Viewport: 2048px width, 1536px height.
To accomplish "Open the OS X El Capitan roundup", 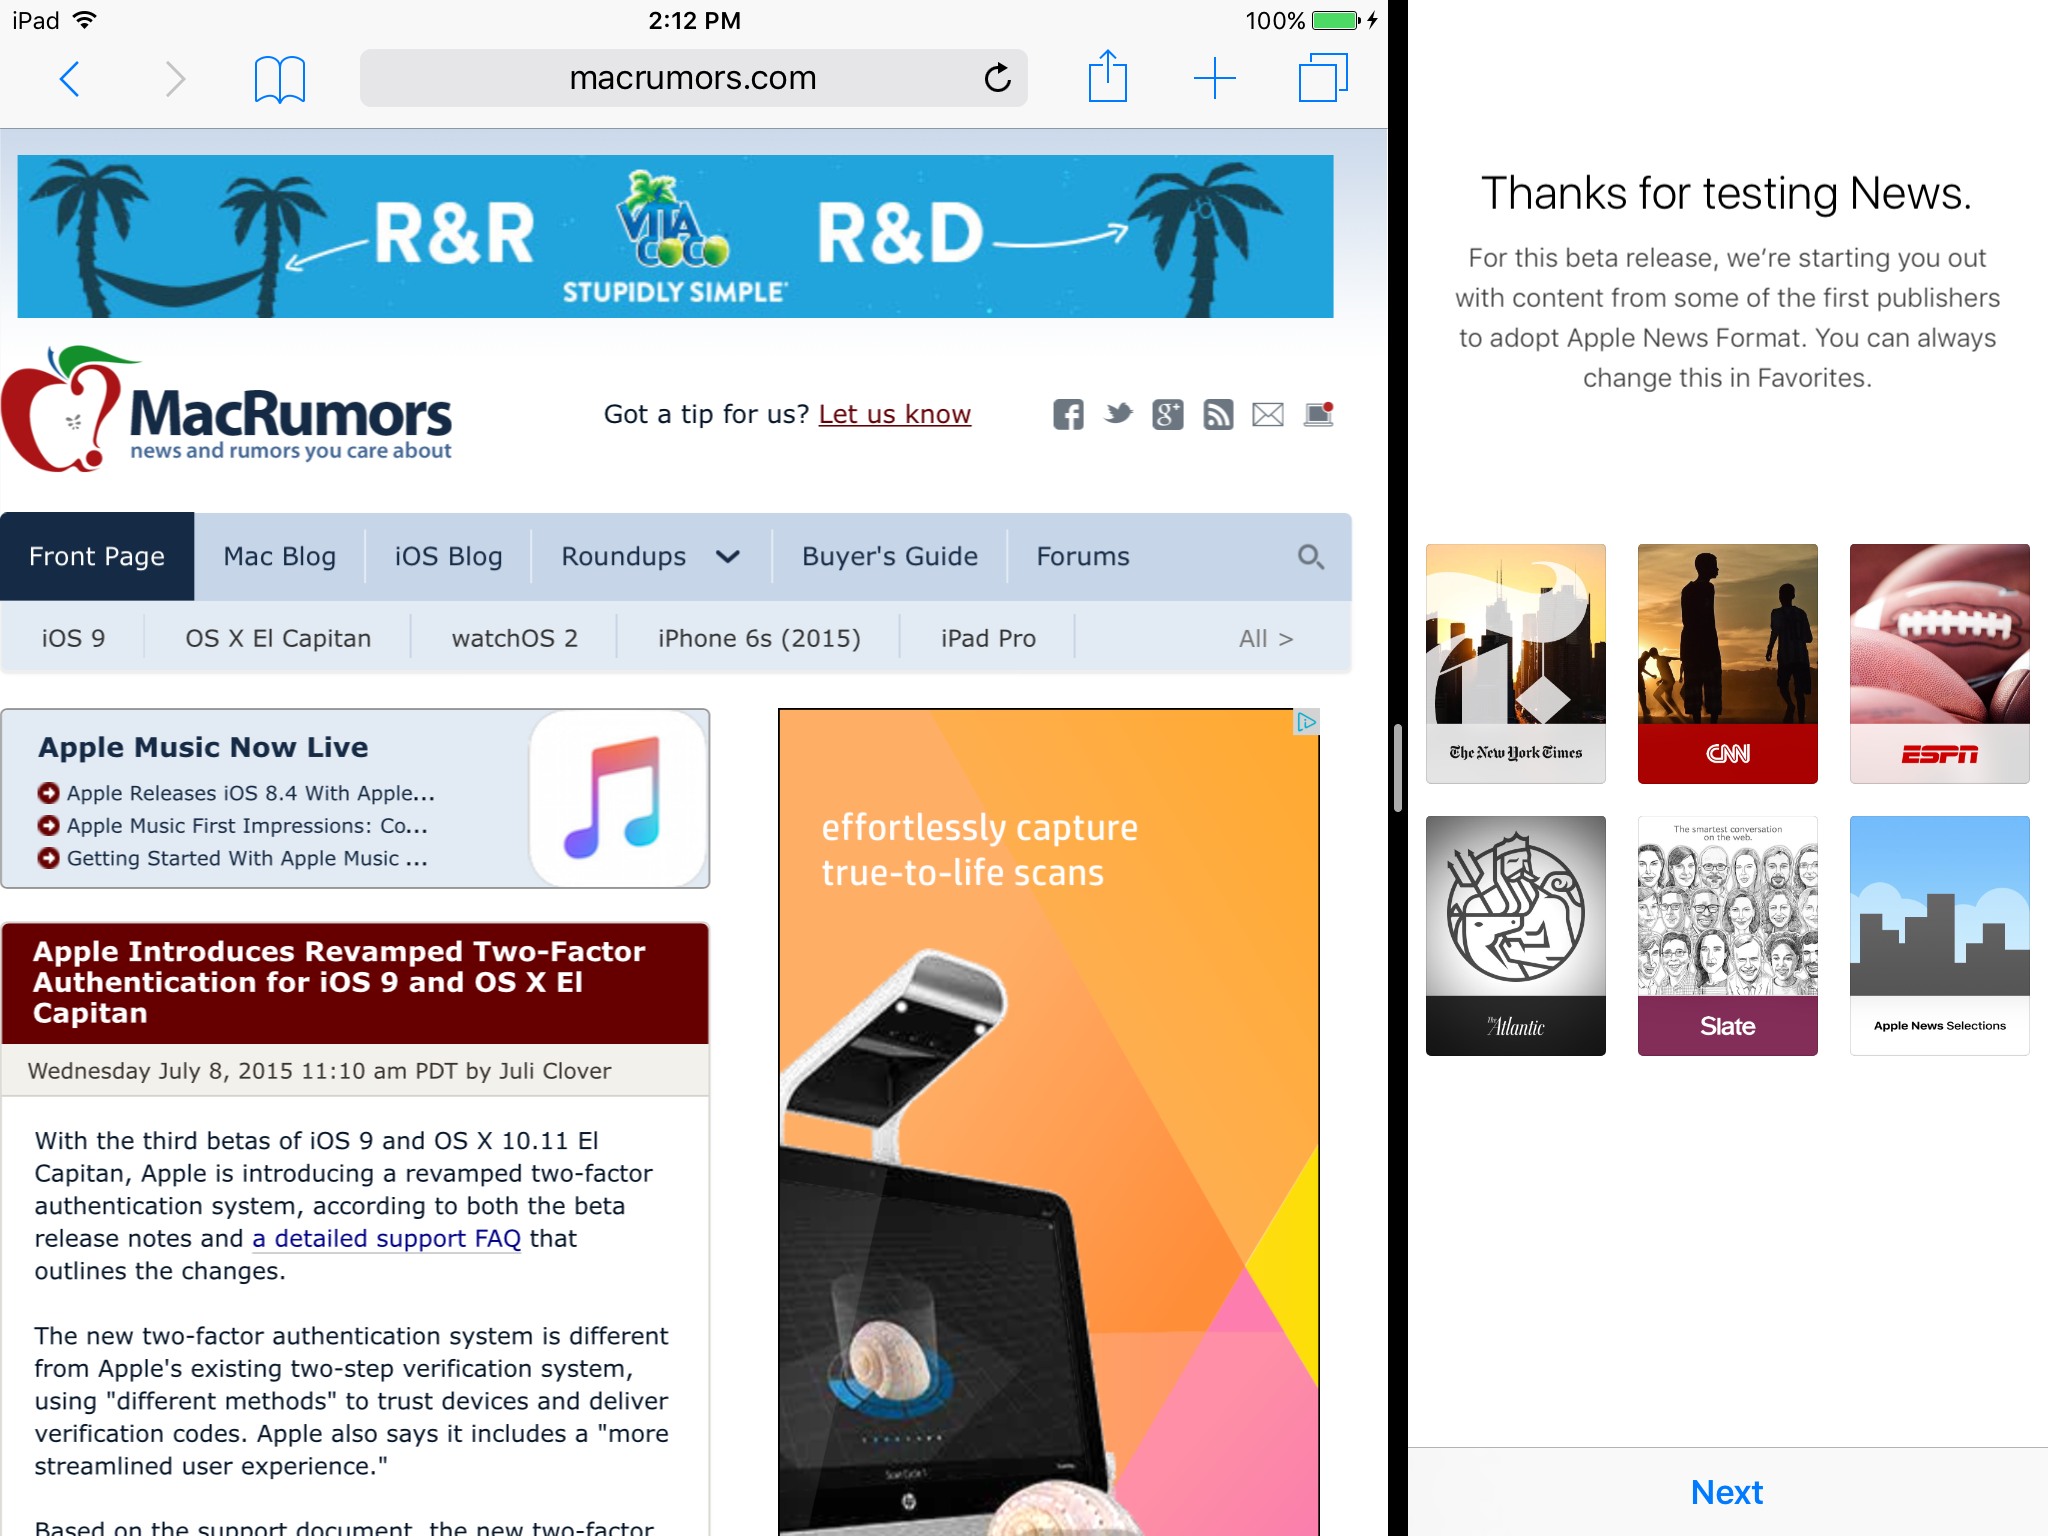I will point(278,638).
